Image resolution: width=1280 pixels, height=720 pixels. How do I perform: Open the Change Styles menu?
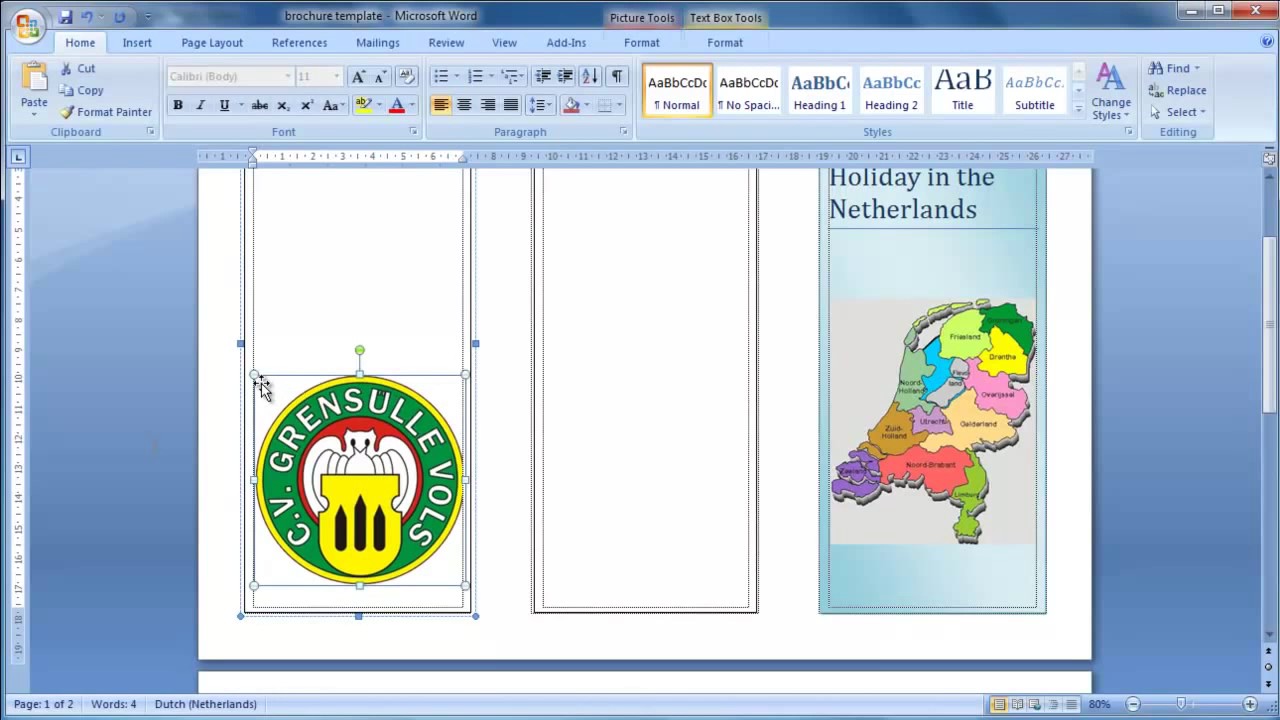pos(1111,92)
